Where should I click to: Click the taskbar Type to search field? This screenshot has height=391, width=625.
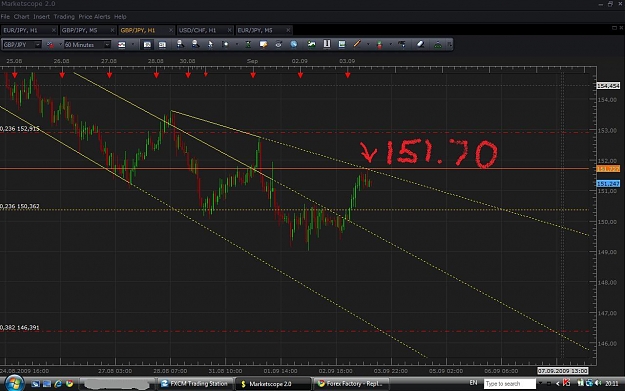tap(510, 384)
